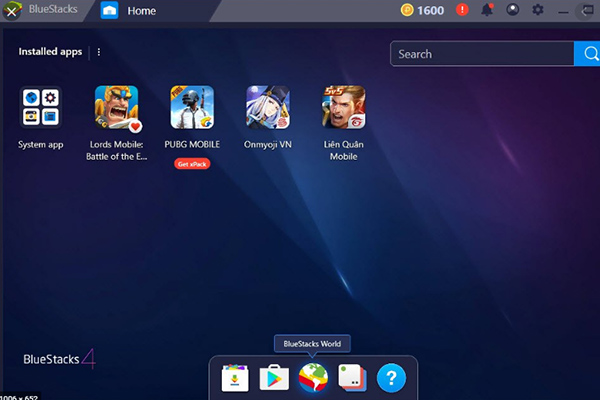The height and width of the screenshot is (400, 600).
Task: Launch Google Play Store from dock
Action: 274,378
